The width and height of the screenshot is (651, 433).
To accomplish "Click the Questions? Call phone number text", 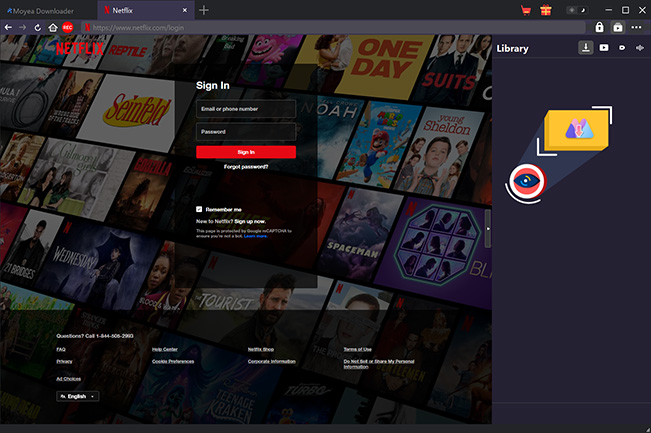I will pyautogui.click(x=95, y=336).
